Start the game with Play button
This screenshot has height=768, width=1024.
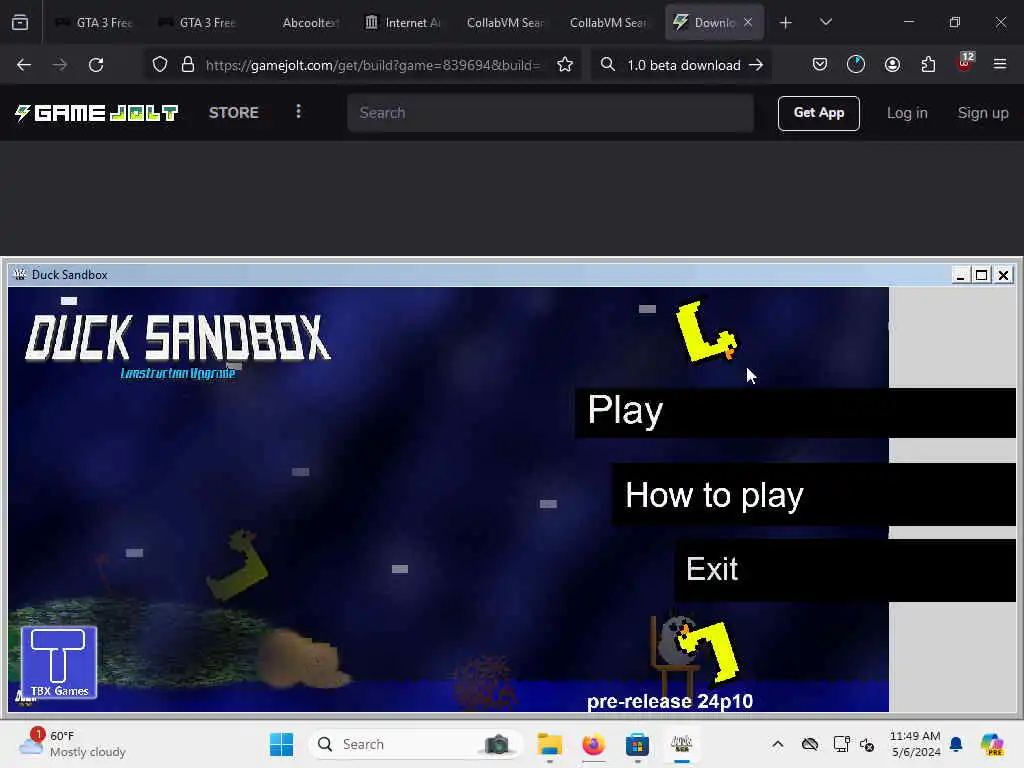(x=795, y=413)
